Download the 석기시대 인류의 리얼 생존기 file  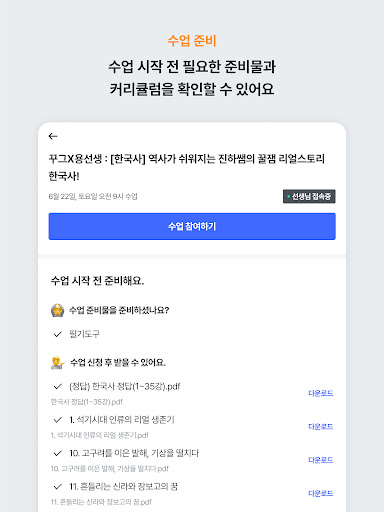320,427
